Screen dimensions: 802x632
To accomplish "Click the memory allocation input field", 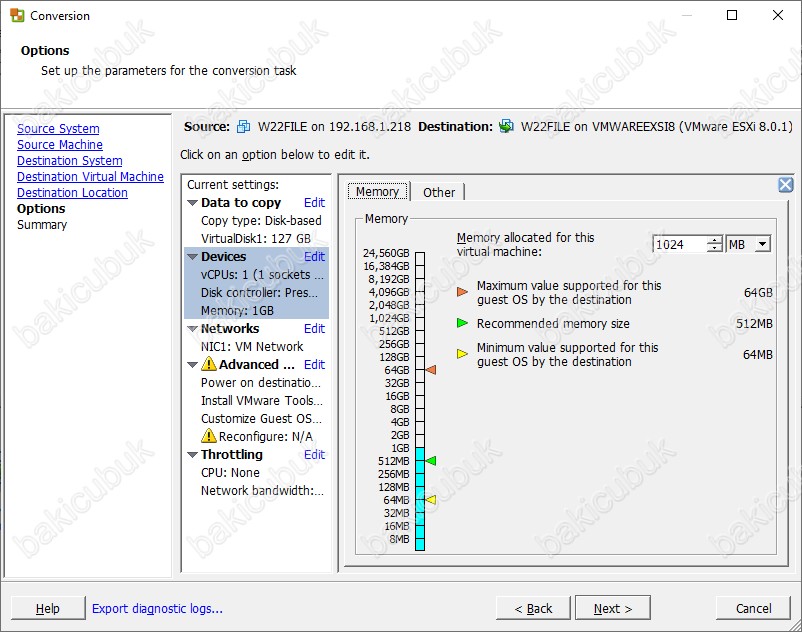I will 680,244.
